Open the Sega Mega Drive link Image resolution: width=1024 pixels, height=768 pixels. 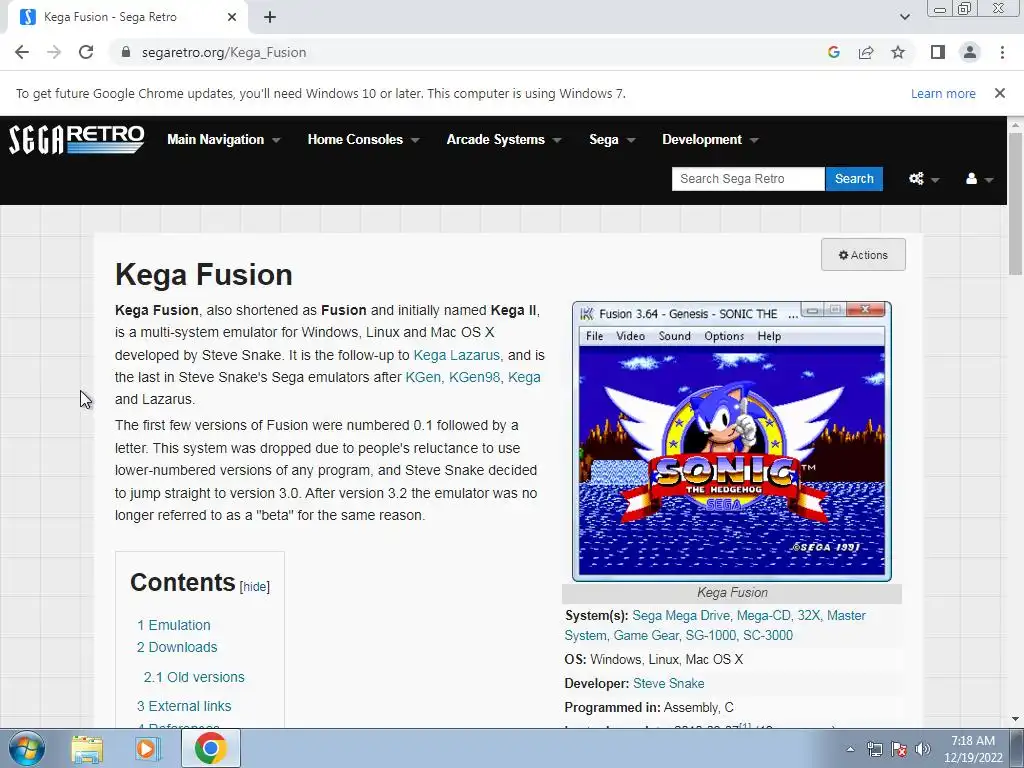point(681,616)
